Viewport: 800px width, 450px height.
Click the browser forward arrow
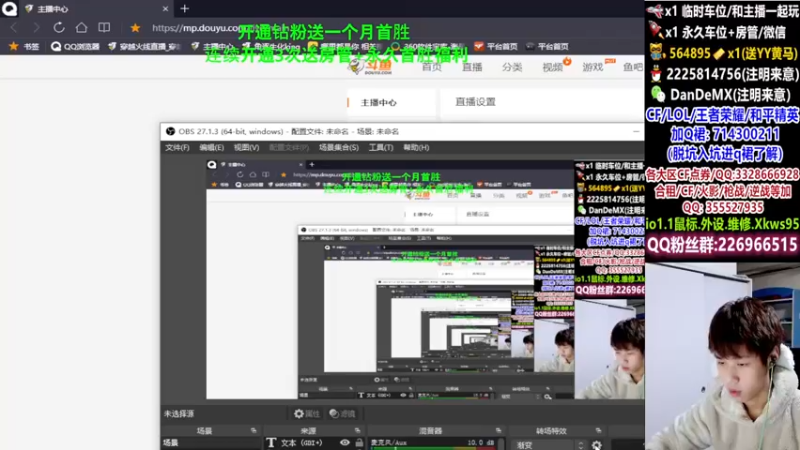tap(36, 28)
